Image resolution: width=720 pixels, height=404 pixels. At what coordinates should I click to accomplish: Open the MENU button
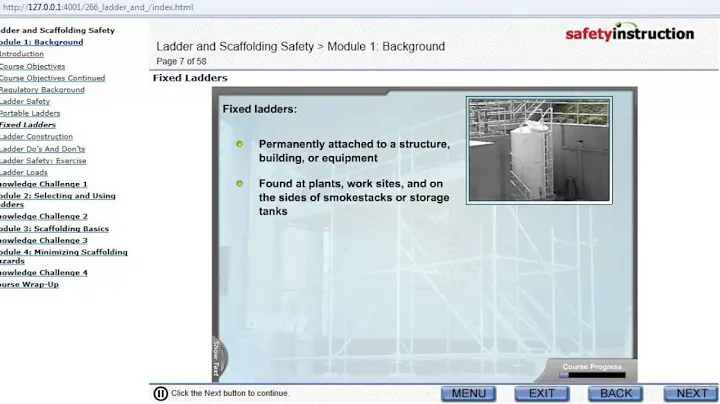click(x=468, y=393)
